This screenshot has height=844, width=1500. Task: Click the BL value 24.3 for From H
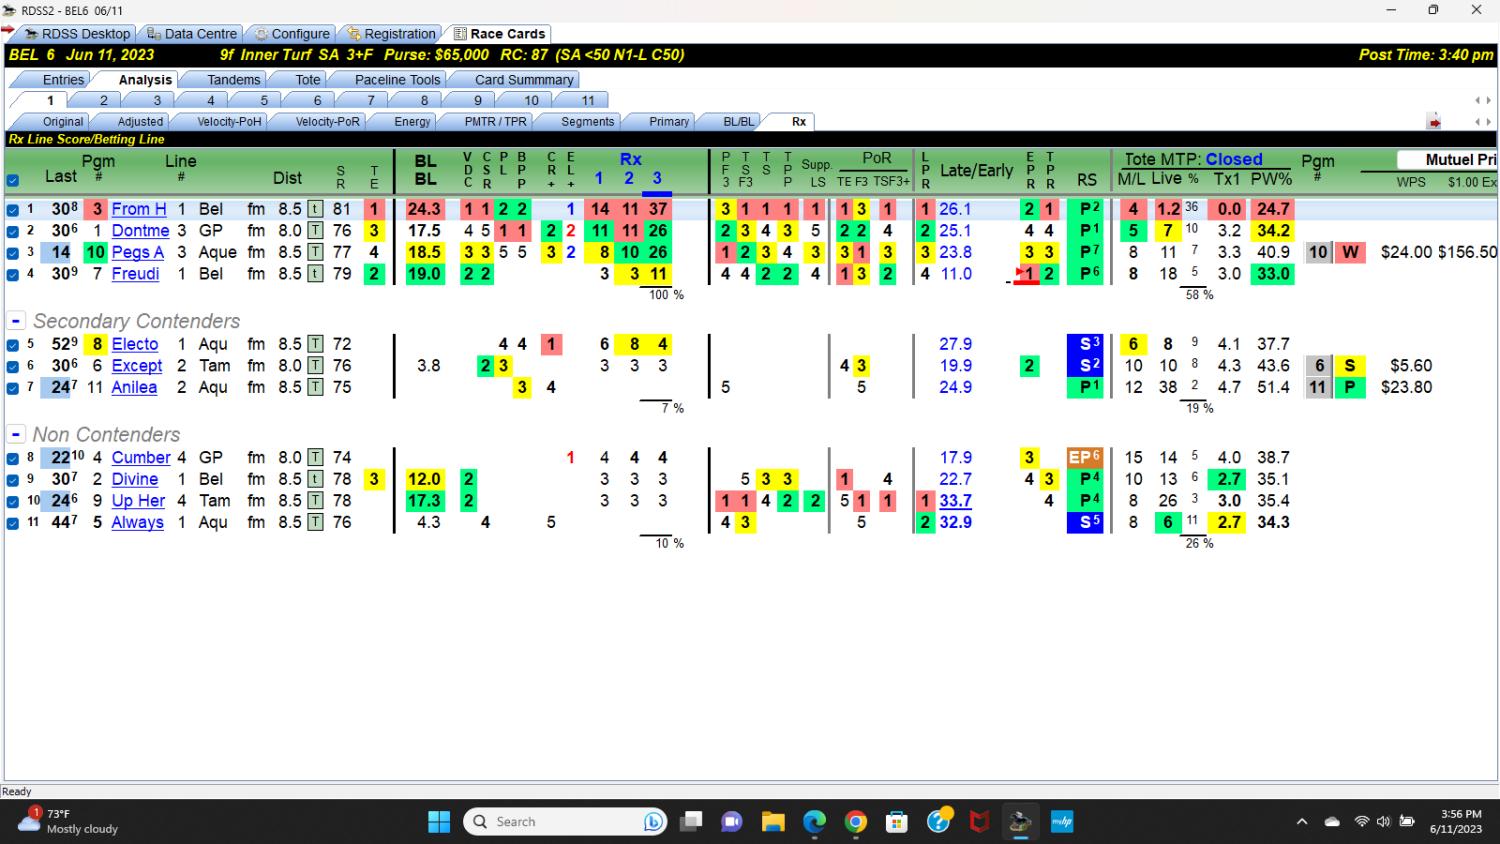pyautogui.click(x=424, y=209)
